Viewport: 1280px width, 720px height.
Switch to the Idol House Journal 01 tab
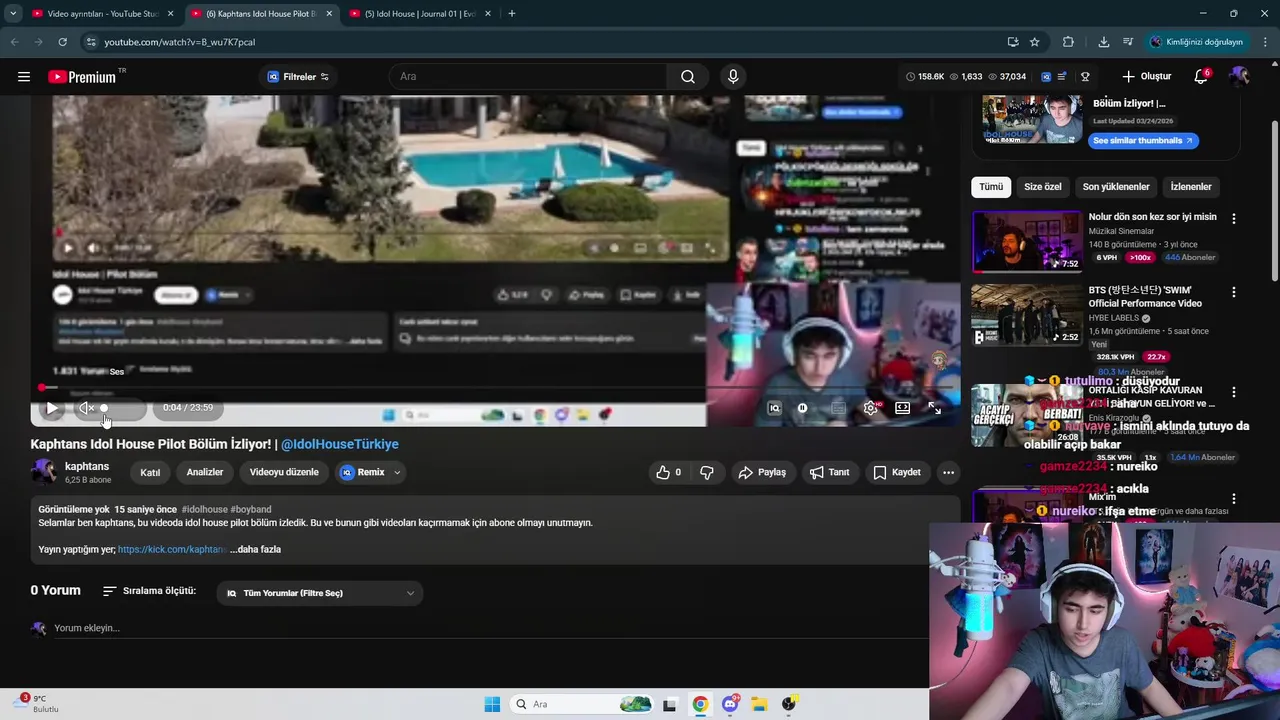tap(418, 14)
